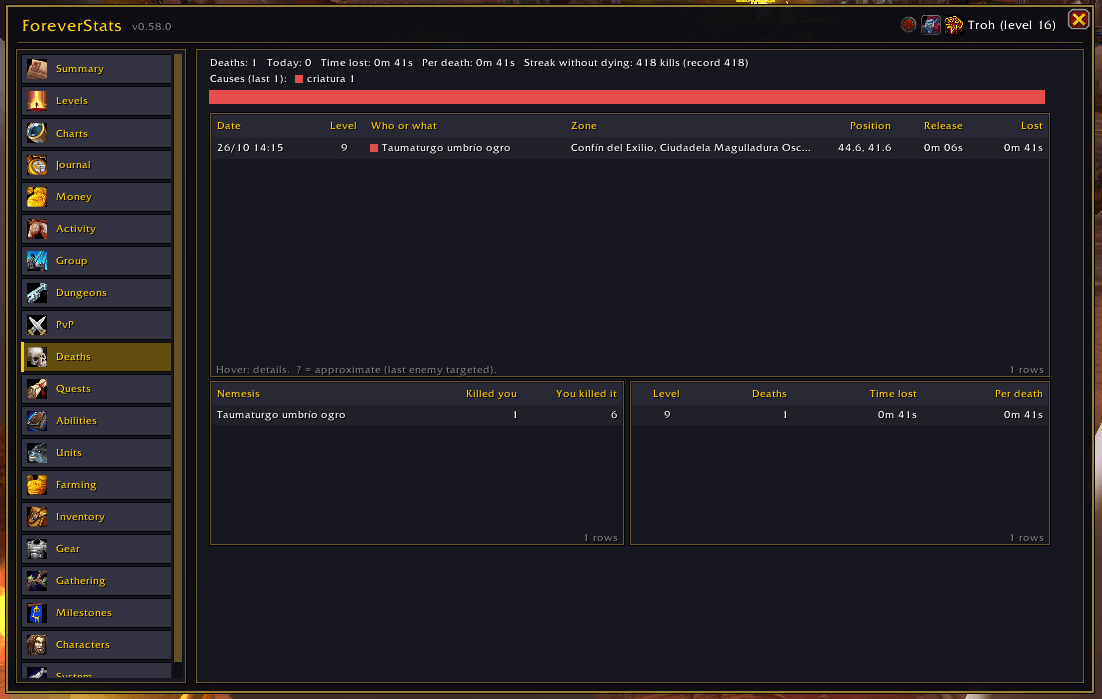Click the Characters portrait icon
This screenshot has width=1102, height=699.
tap(37, 644)
